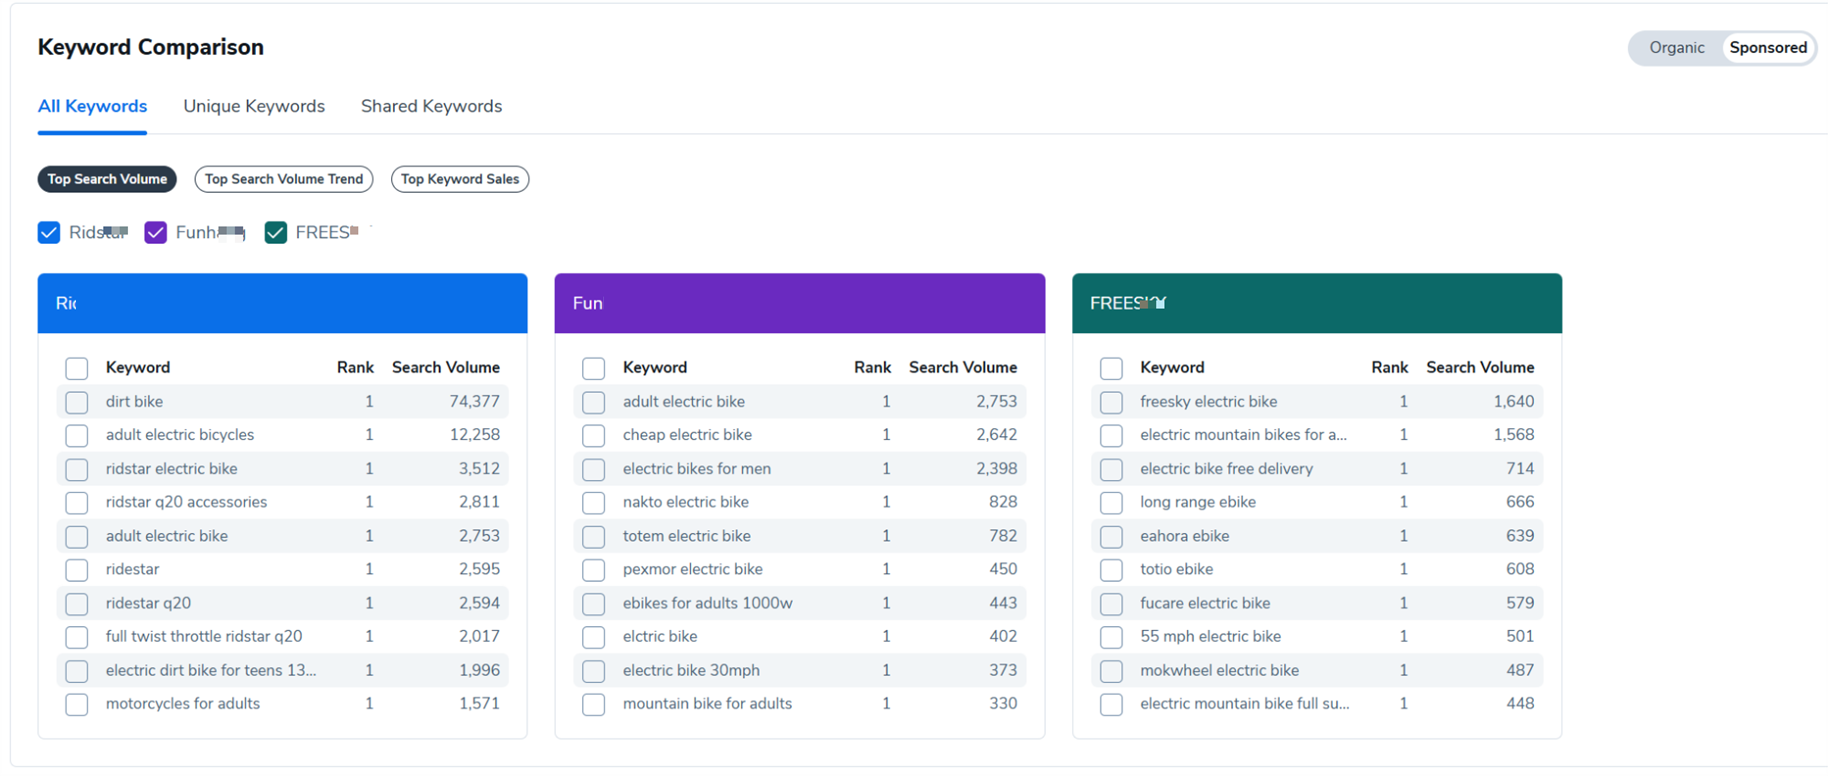Tick checkbox for totio ebike

(1111, 570)
